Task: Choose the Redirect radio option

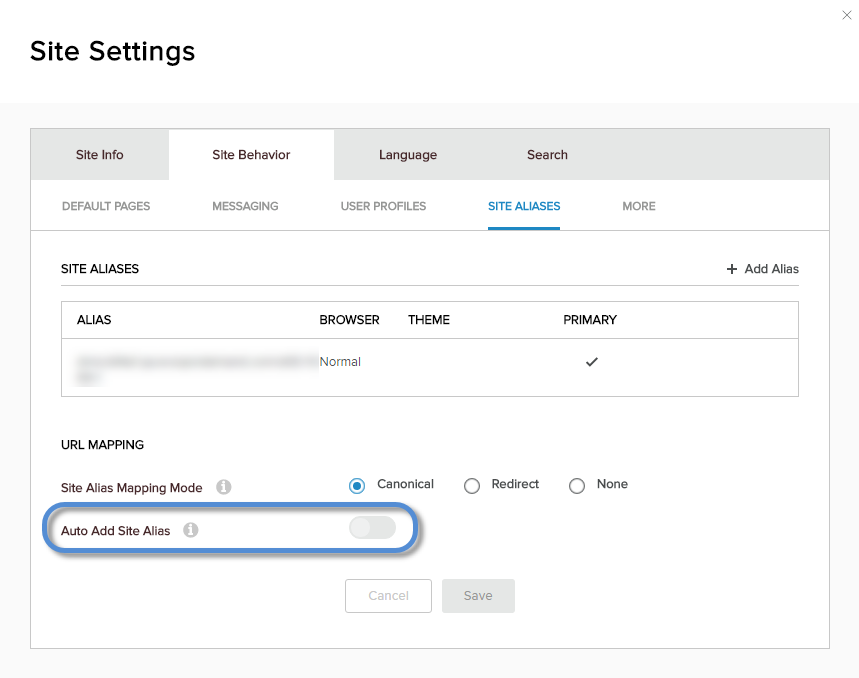Action: tap(472, 486)
